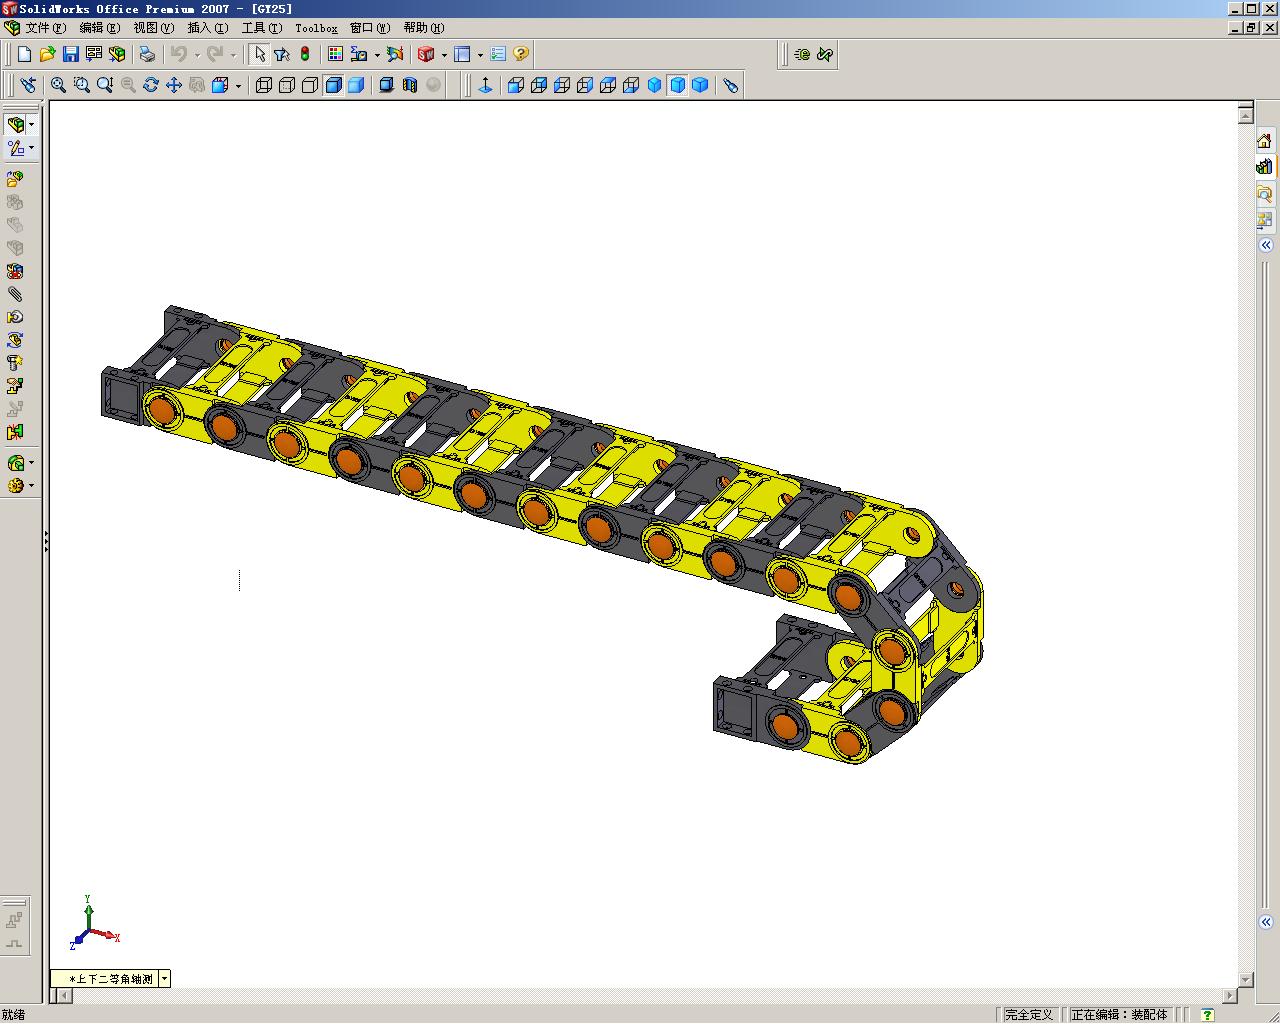Expand the Undo history dropdown arrow
The height and width of the screenshot is (1024, 1280).
(197, 54)
